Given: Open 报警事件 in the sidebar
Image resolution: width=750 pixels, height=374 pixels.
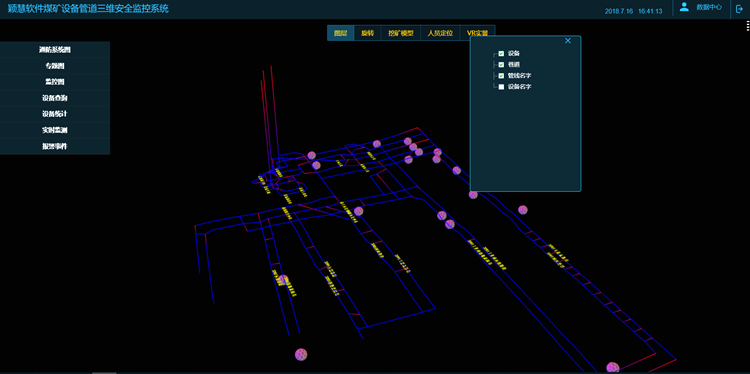Looking at the screenshot, I should pyautogui.click(x=55, y=146).
